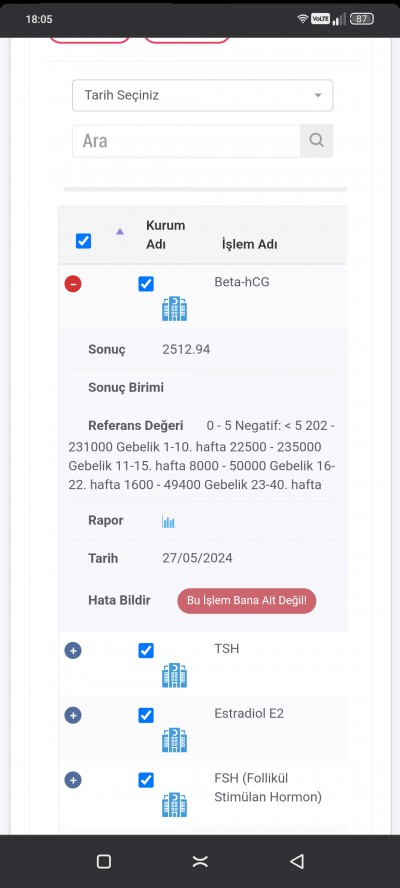
Task: Click the hospital icon under Estradiol E2
Action: [x=175, y=740]
